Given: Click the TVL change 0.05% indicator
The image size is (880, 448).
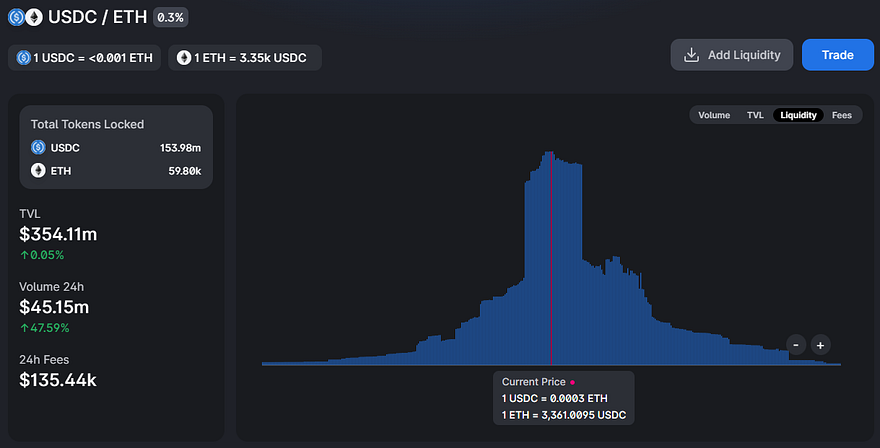Looking at the screenshot, I should click(42, 255).
